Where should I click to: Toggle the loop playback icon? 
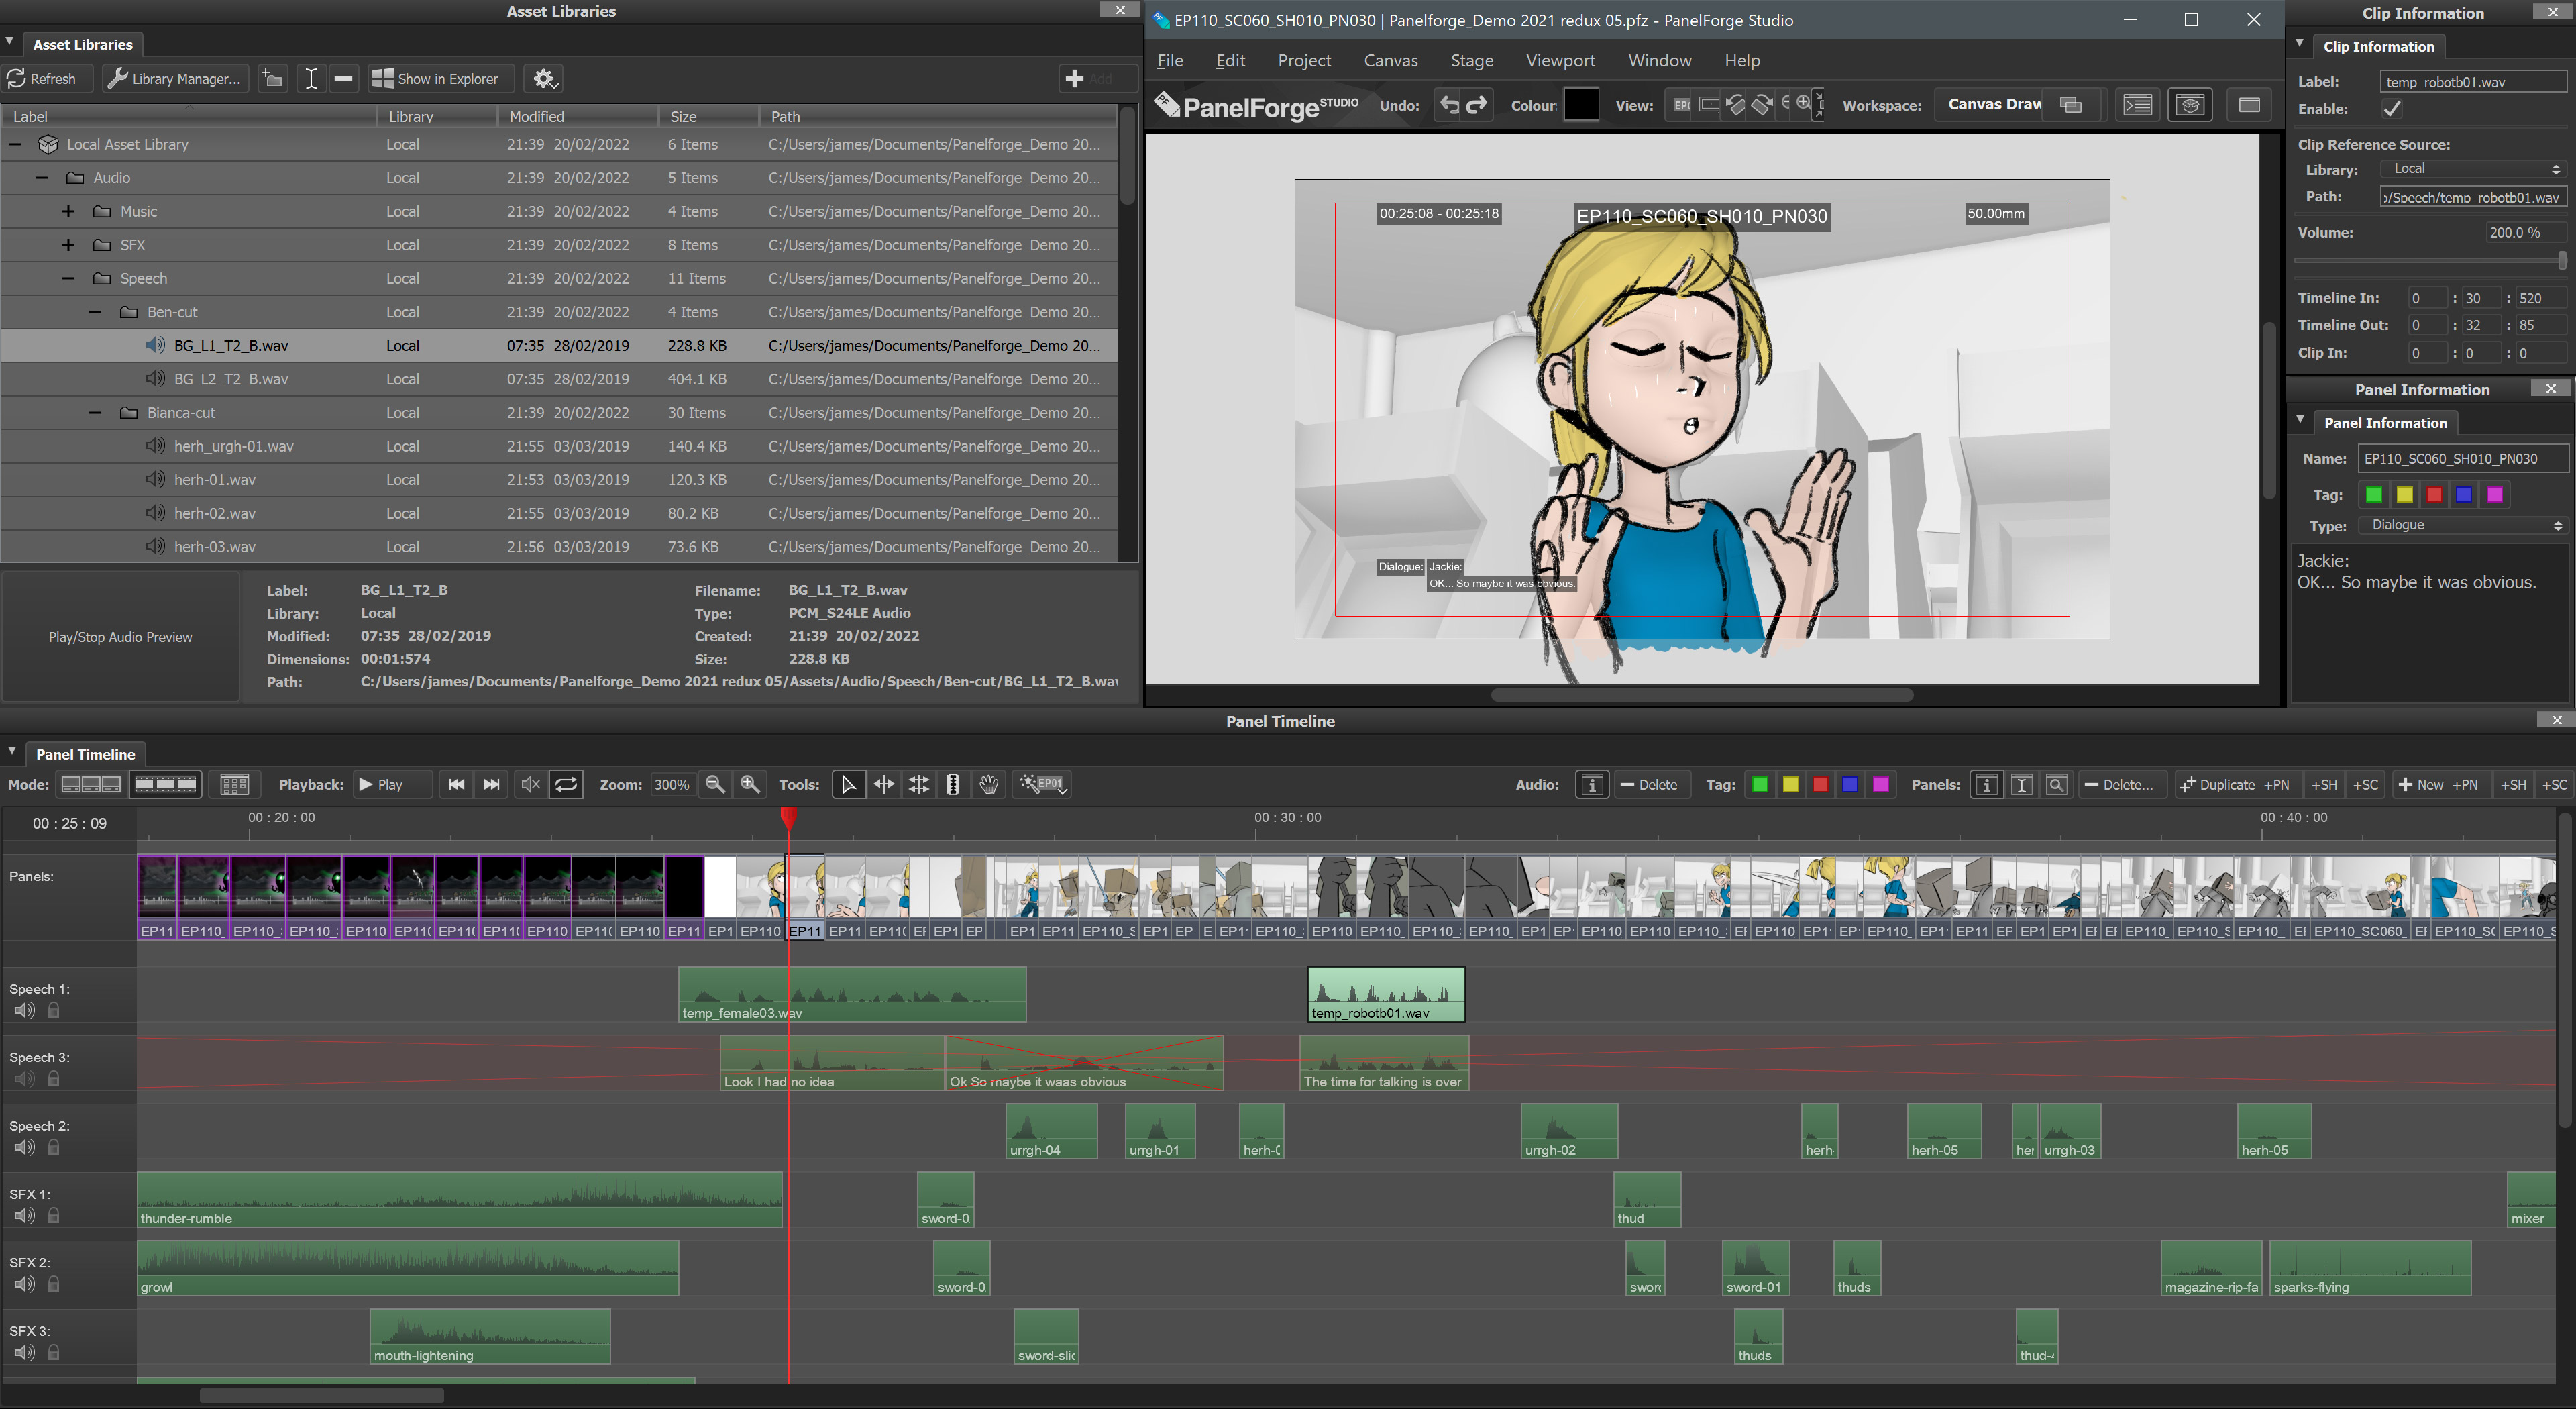pos(566,785)
